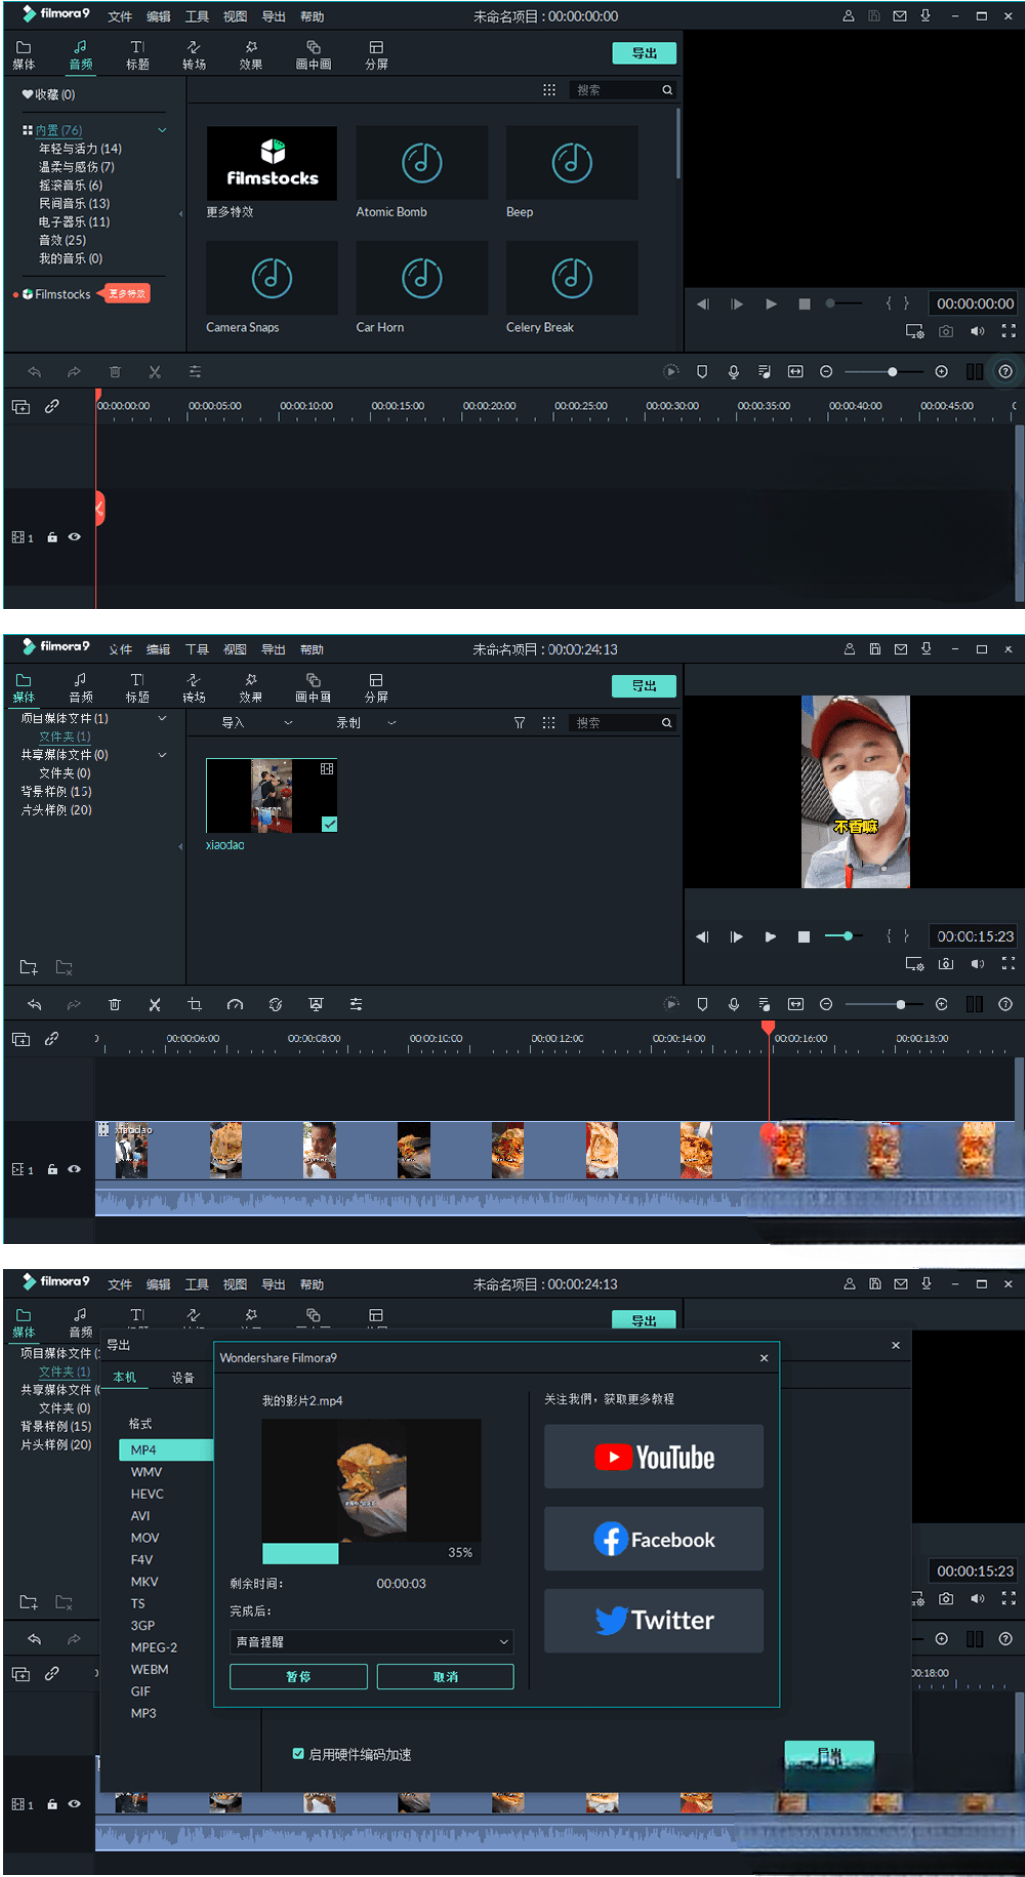This screenshot has width=1025, height=1877.
Task: Open the Facebook link in the export dialog
Action: 654,1539
